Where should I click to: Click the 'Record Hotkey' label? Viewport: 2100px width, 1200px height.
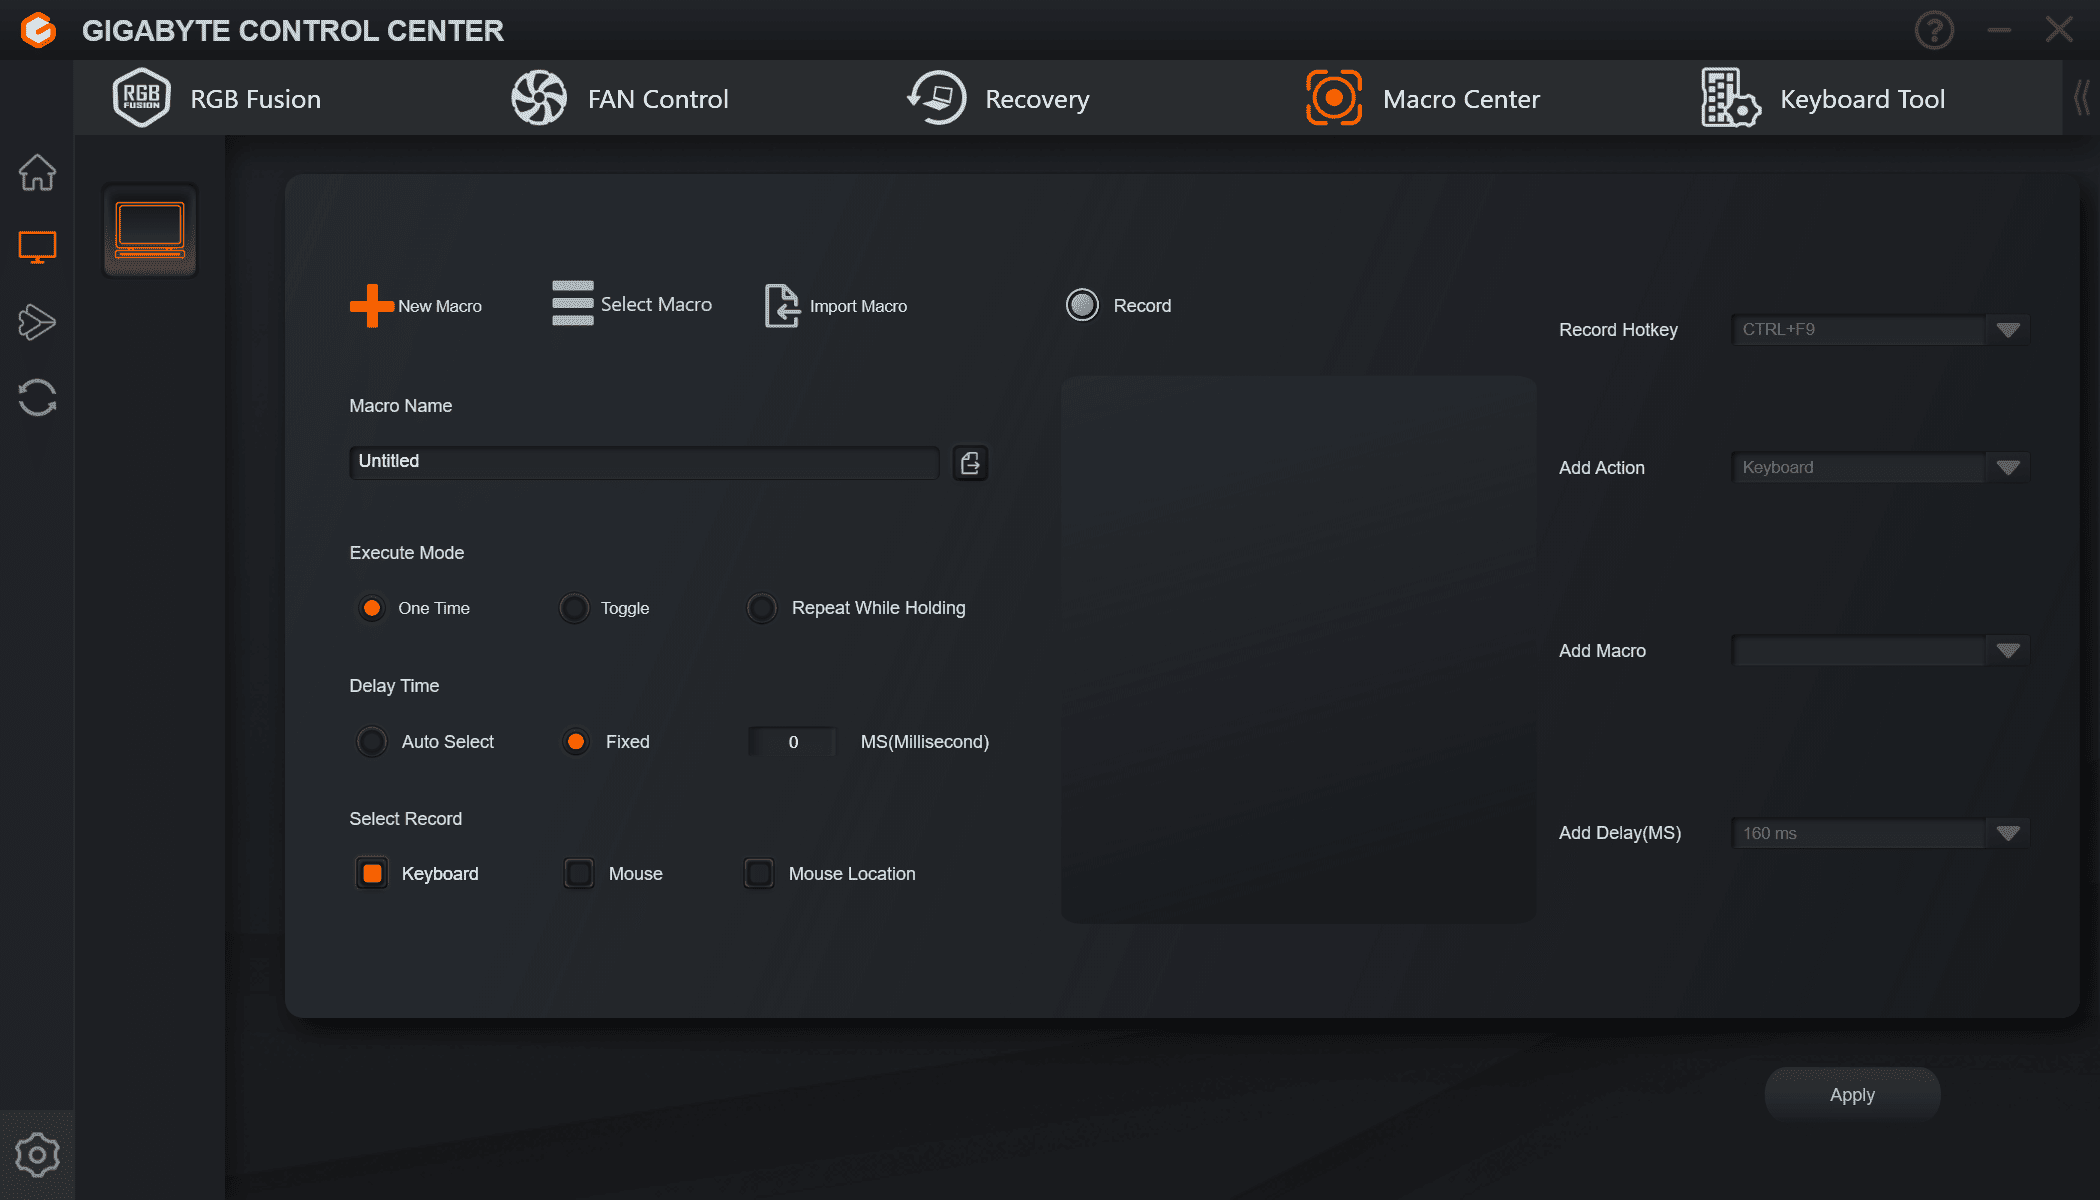coord(1618,330)
